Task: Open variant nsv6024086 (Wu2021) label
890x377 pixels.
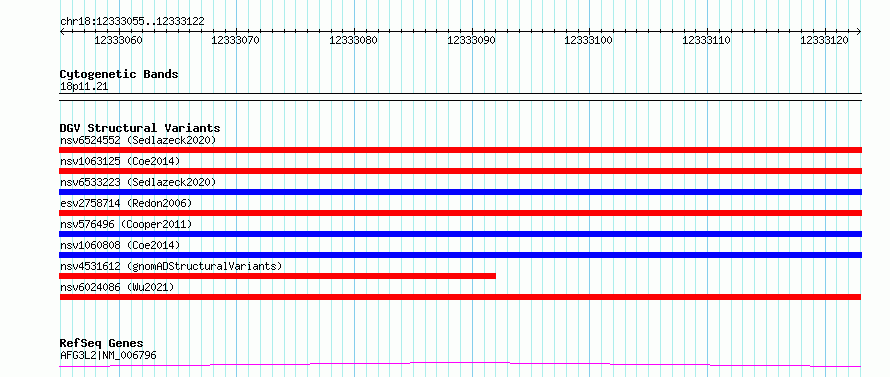Action: [117, 287]
